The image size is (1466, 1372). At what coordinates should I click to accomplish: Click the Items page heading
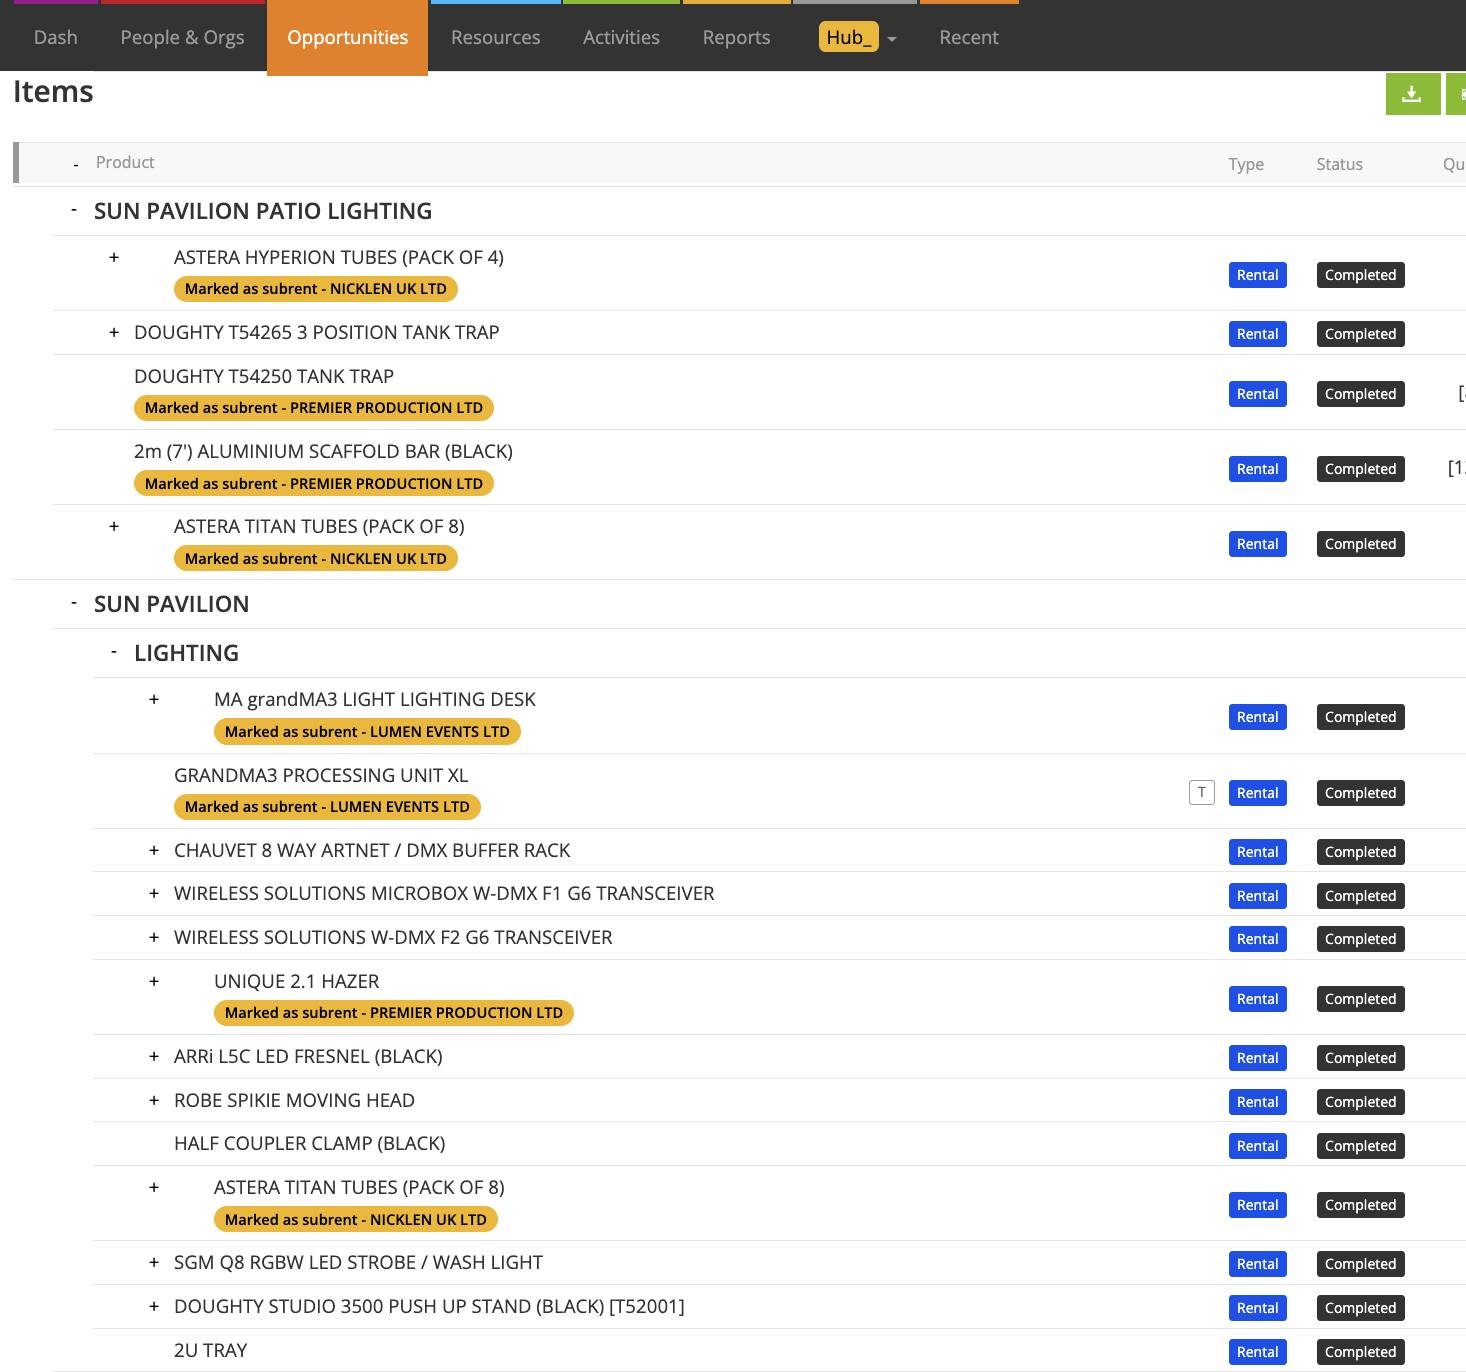[x=53, y=91]
